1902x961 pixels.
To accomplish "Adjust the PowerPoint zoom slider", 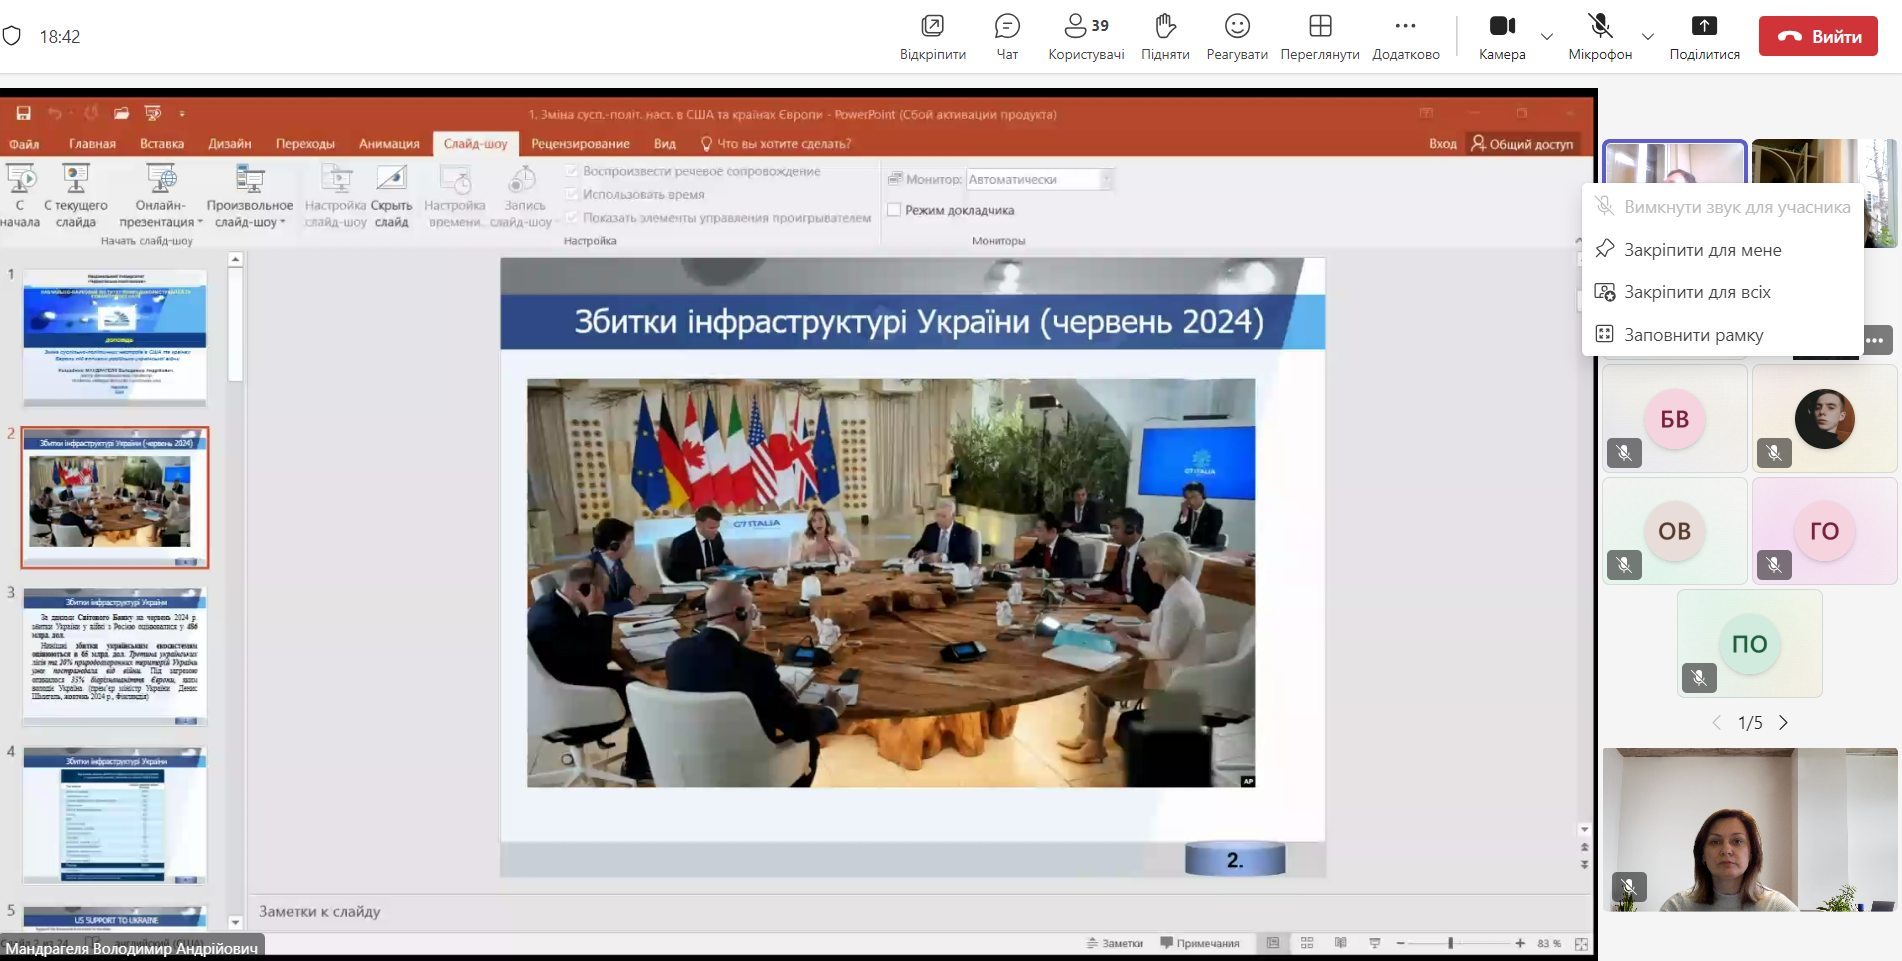I will pyautogui.click(x=1450, y=943).
